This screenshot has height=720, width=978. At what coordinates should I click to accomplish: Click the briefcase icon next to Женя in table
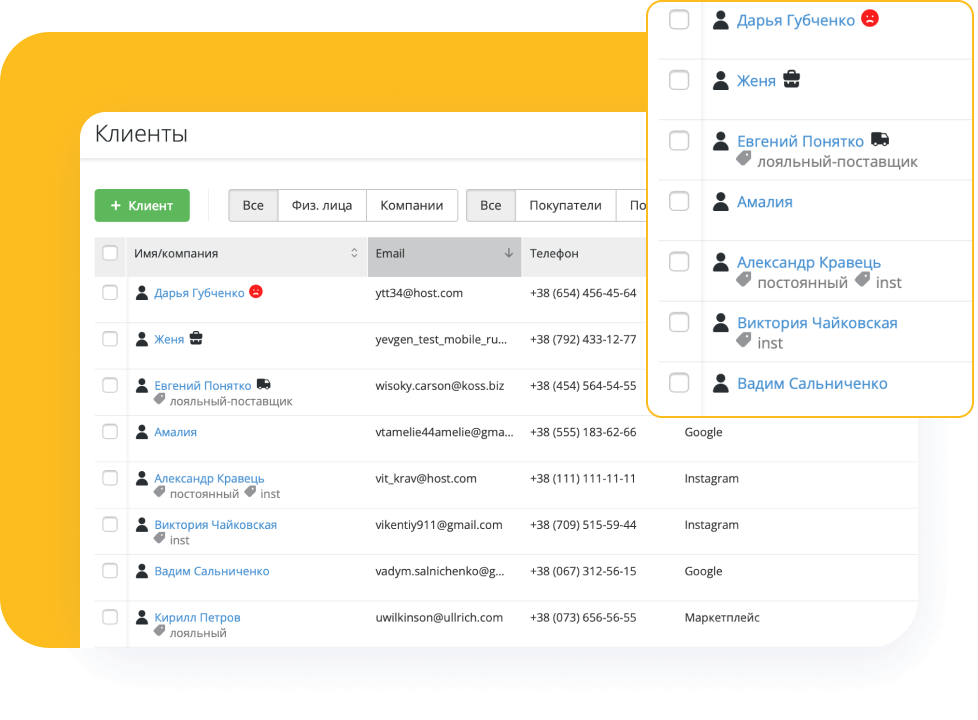point(196,339)
